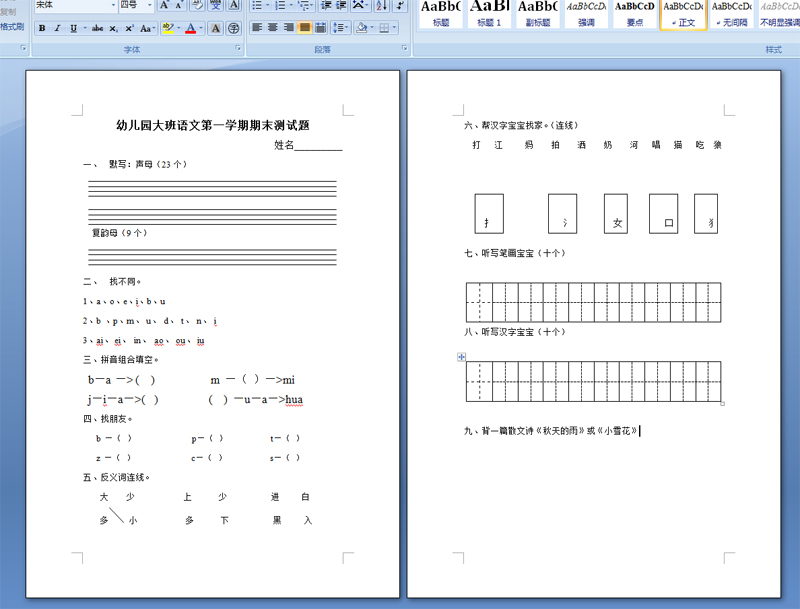Open the phonetic guide (拼音) tool
Screen dimensions: 800x609
coord(216,5)
